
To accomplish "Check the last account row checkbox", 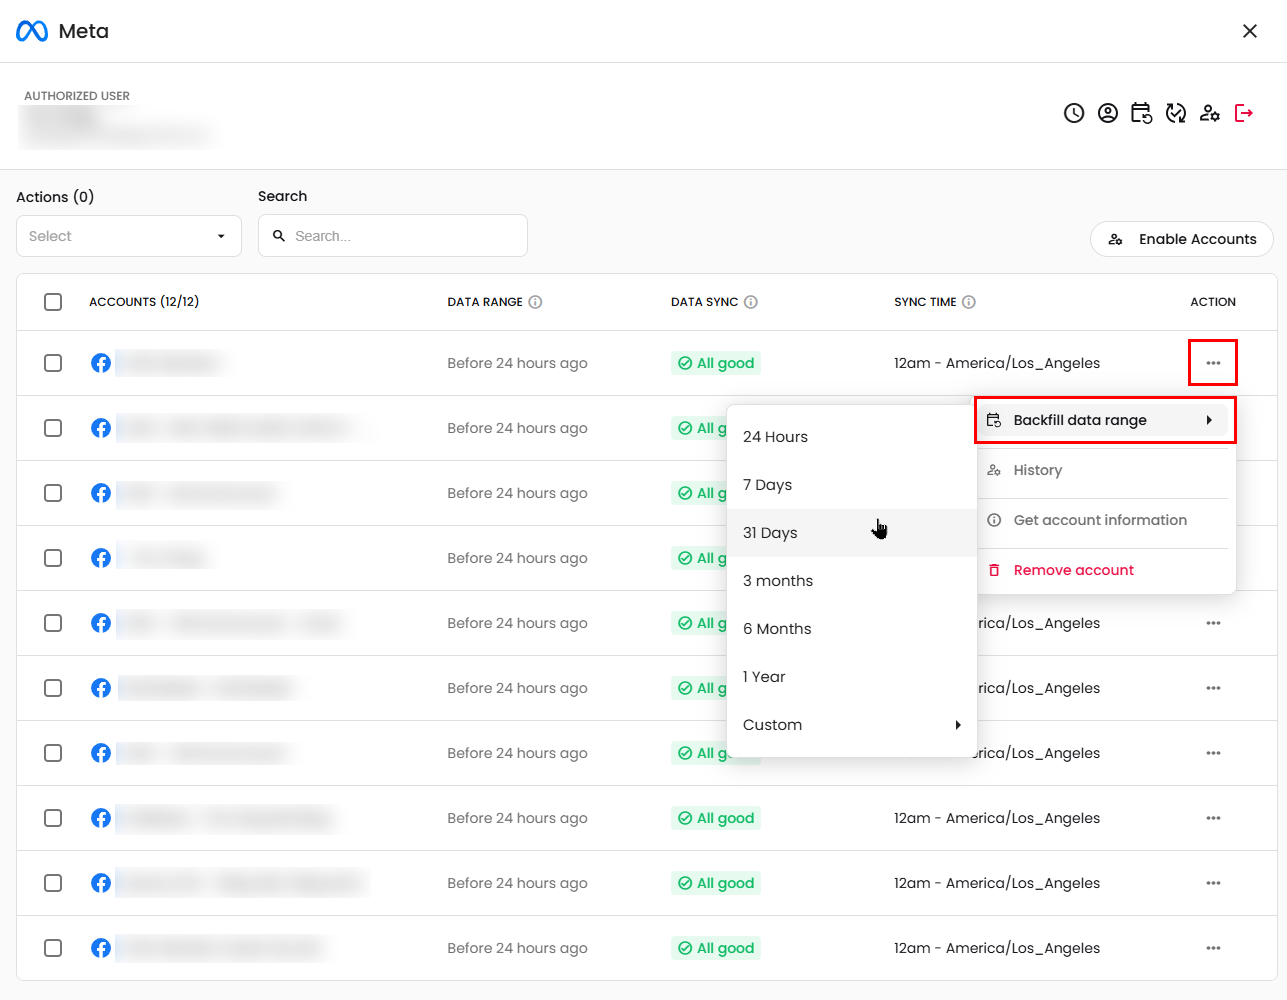I will [53, 948].
